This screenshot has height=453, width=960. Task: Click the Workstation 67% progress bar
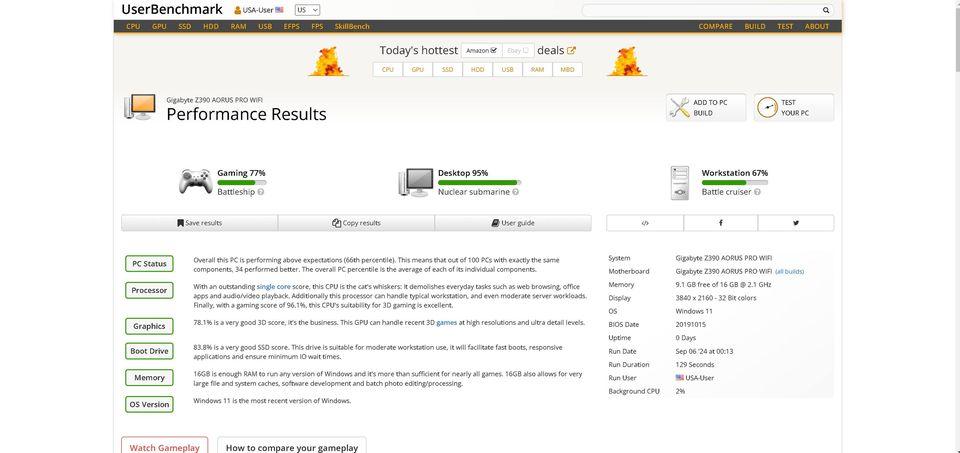[x=735, y=182]
